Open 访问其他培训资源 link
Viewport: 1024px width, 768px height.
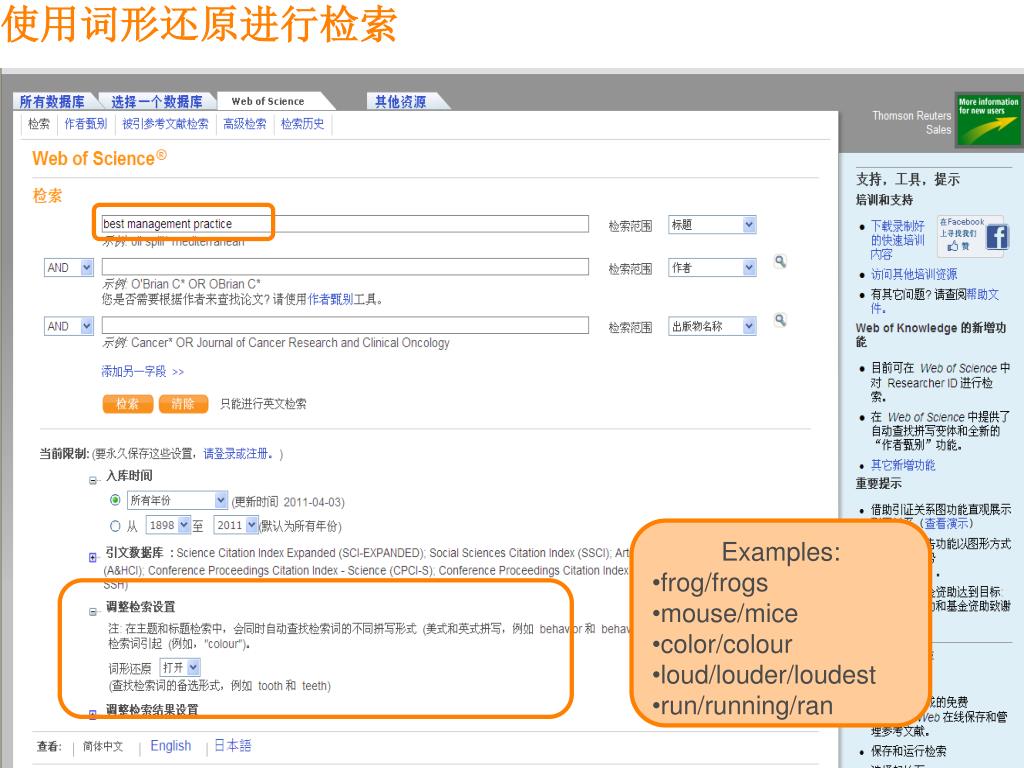click(914, 274)
